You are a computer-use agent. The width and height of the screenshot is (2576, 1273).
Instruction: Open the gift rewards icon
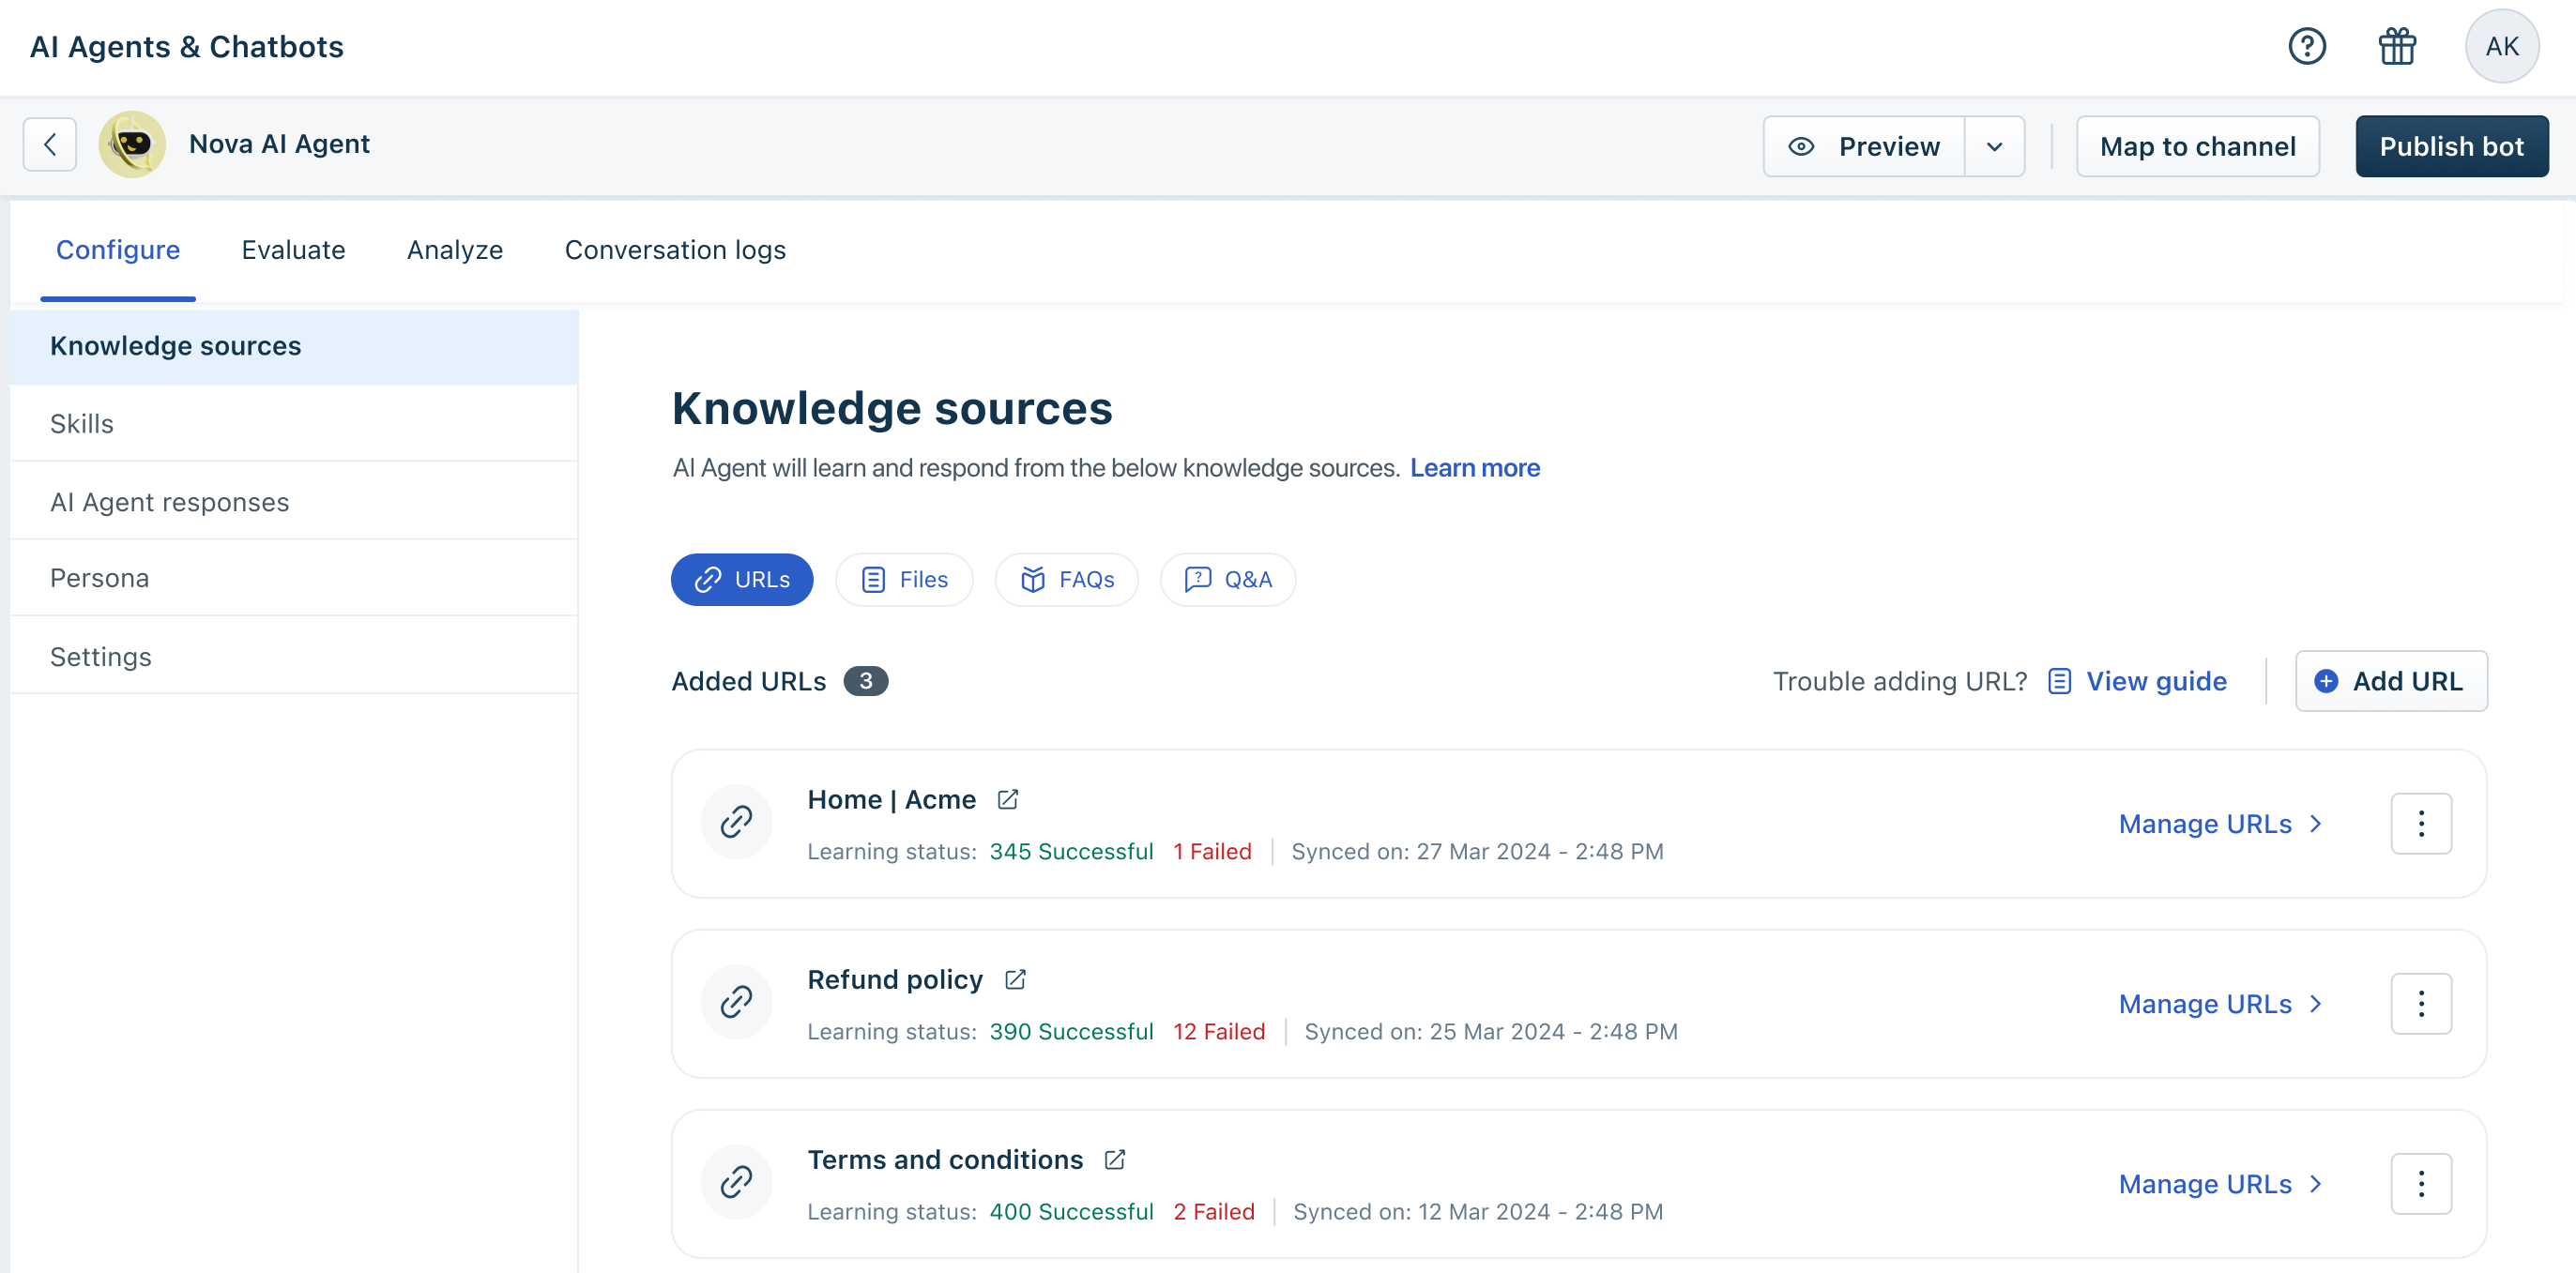tap(2397, 46)
